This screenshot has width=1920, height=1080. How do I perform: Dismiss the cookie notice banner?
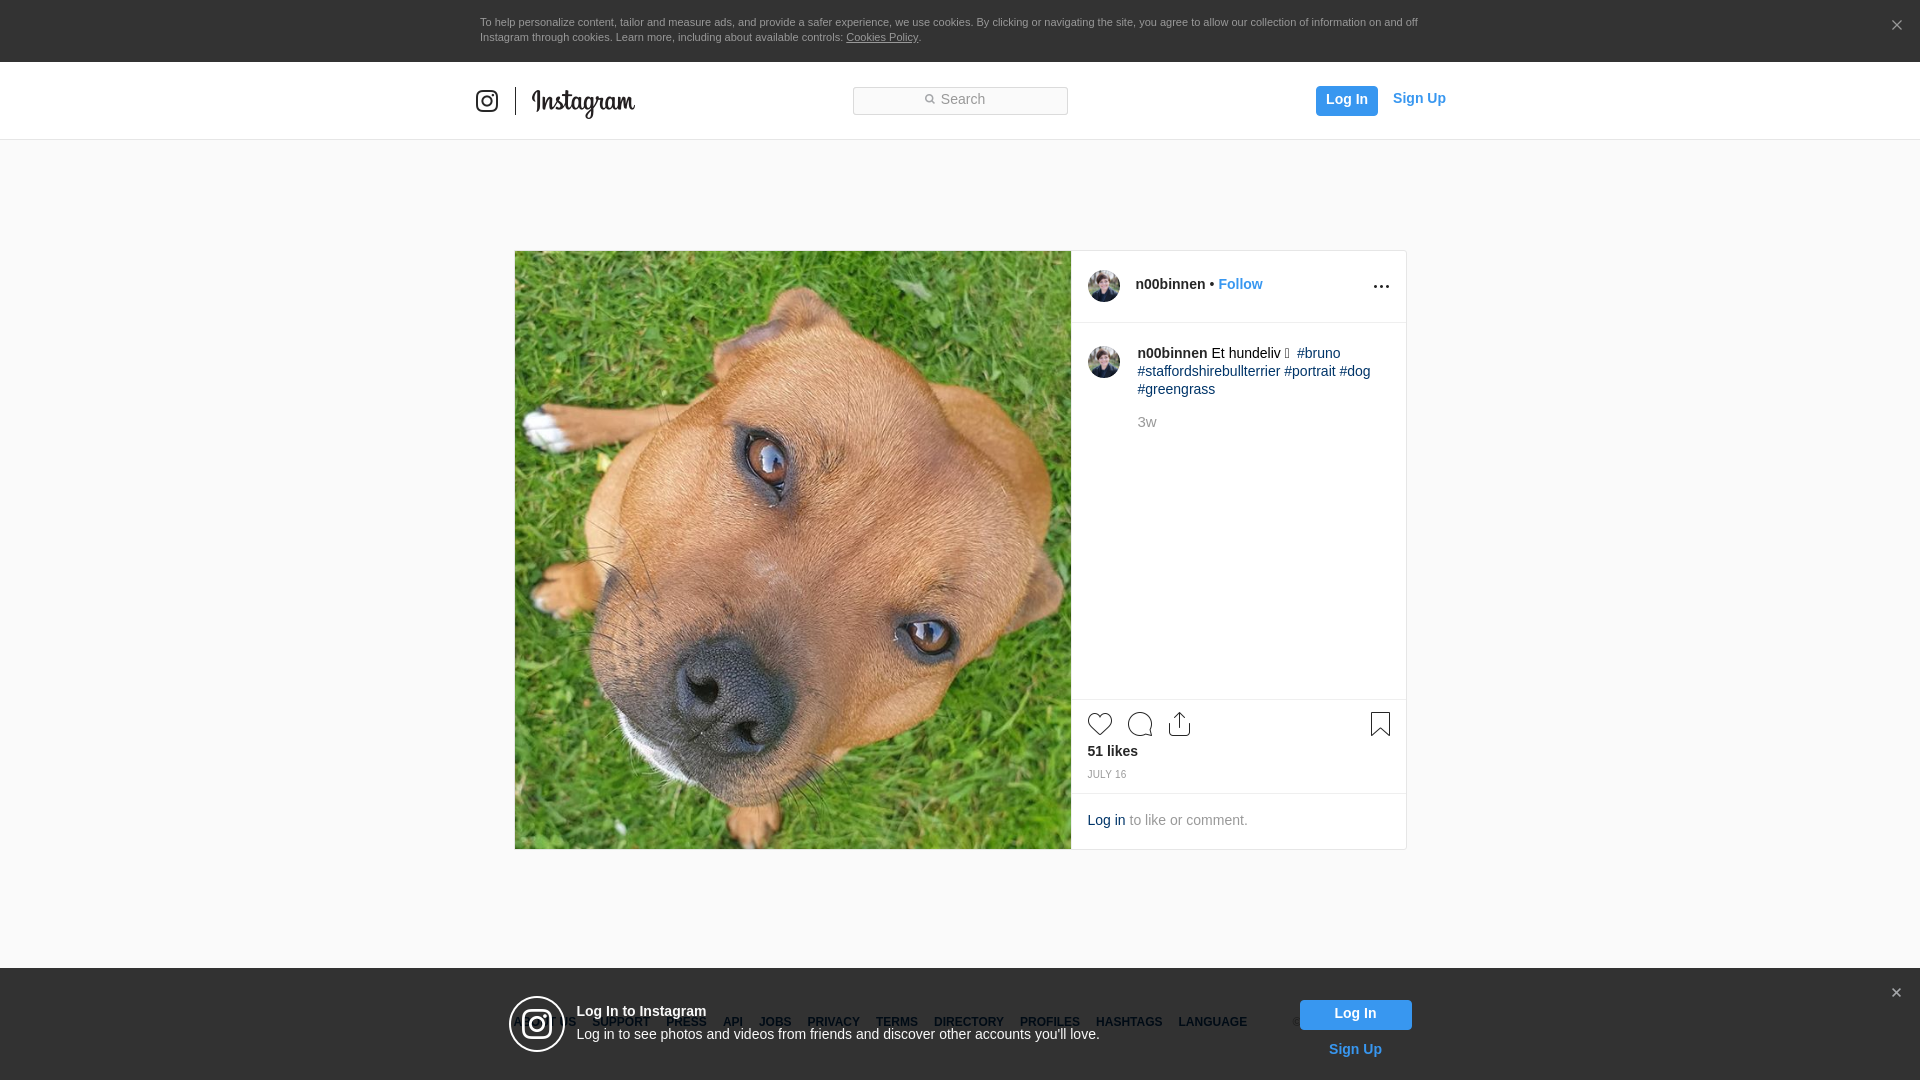(x=1896, y=26)
